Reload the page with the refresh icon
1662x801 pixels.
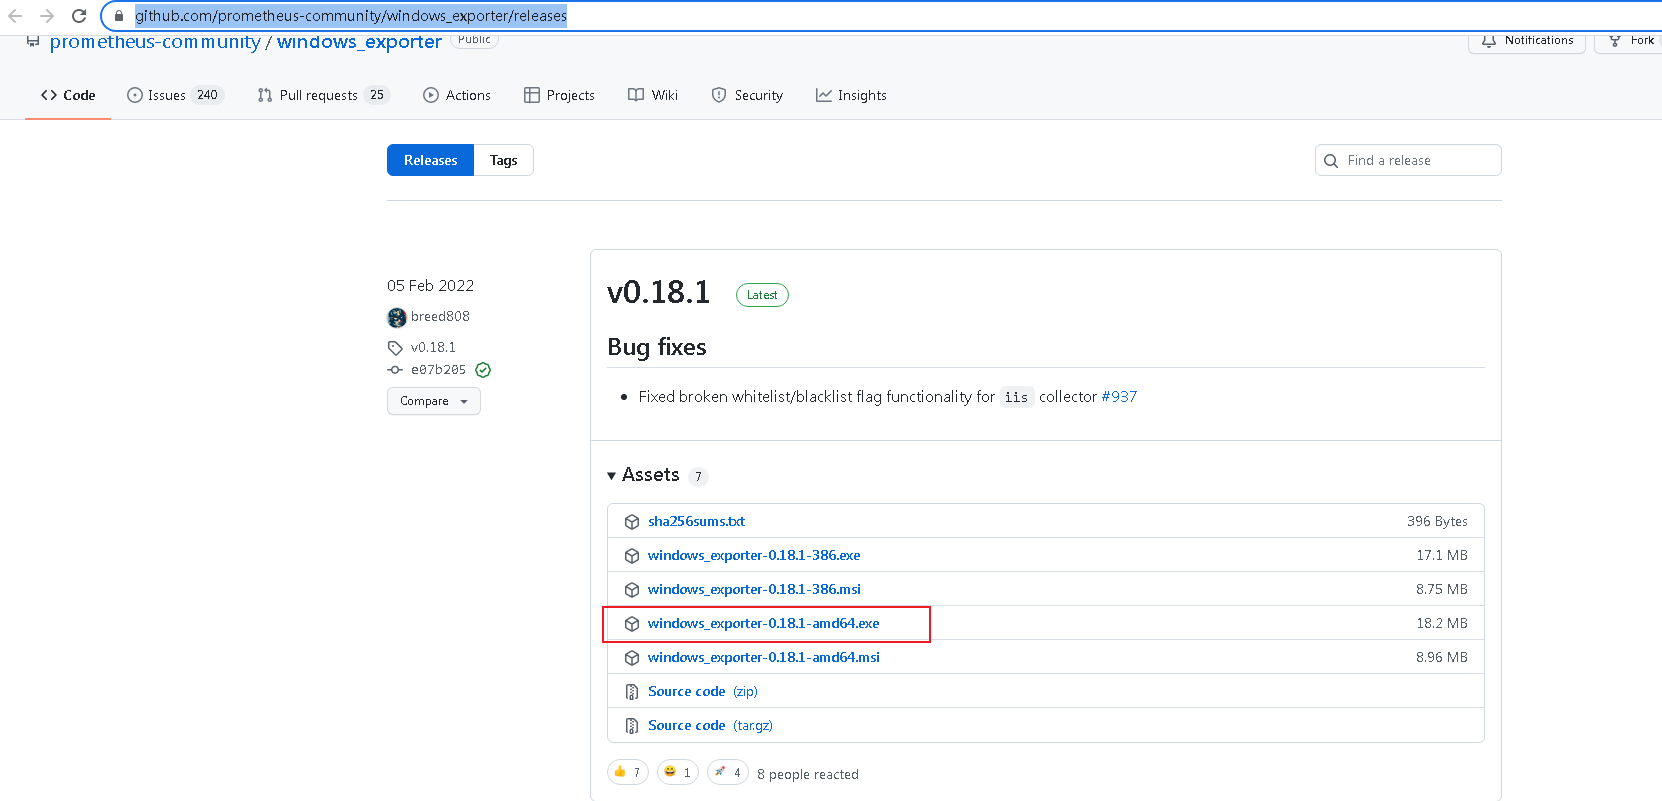79,16
